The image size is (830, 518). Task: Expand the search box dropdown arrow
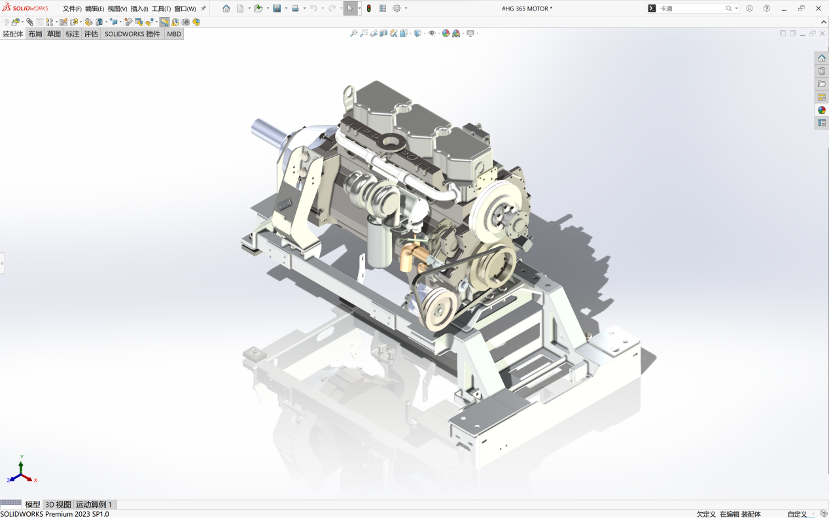click(x=738, y=8)
